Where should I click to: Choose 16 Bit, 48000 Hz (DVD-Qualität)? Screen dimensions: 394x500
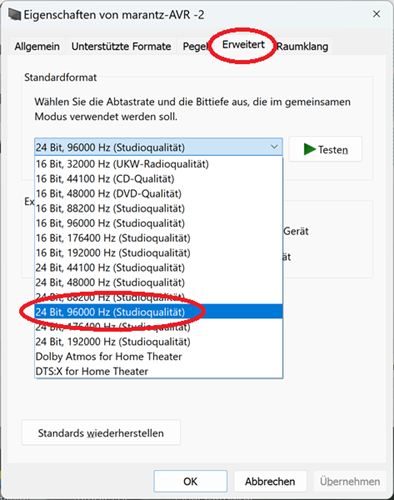click(x=159, y=193)
